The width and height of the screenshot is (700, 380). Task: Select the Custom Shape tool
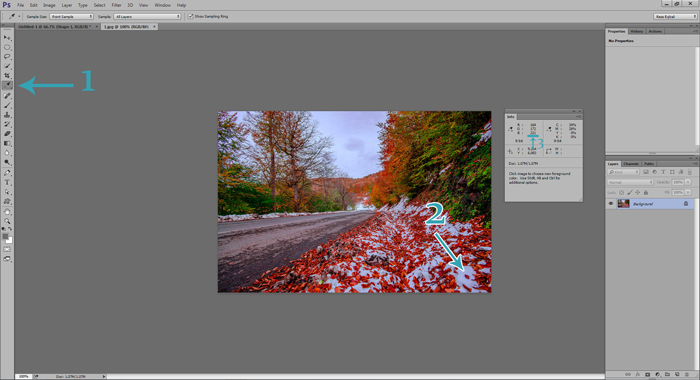7,201
